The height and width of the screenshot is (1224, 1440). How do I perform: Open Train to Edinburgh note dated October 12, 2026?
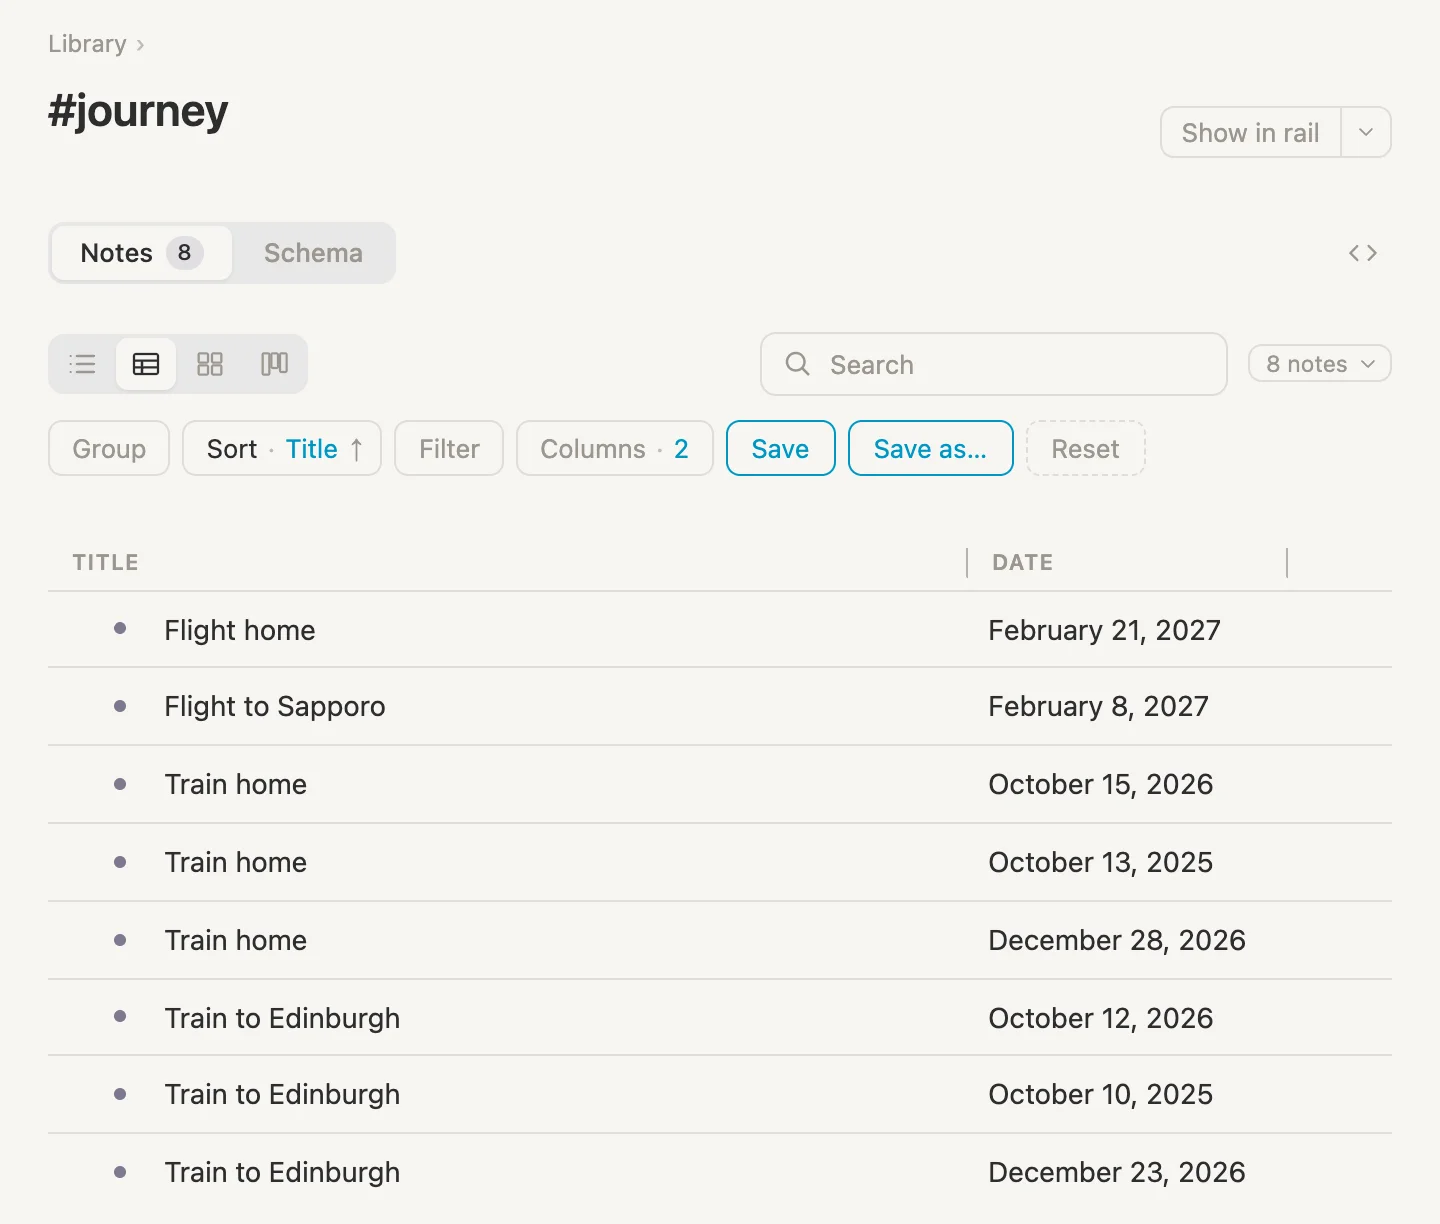click(282, 1018)
